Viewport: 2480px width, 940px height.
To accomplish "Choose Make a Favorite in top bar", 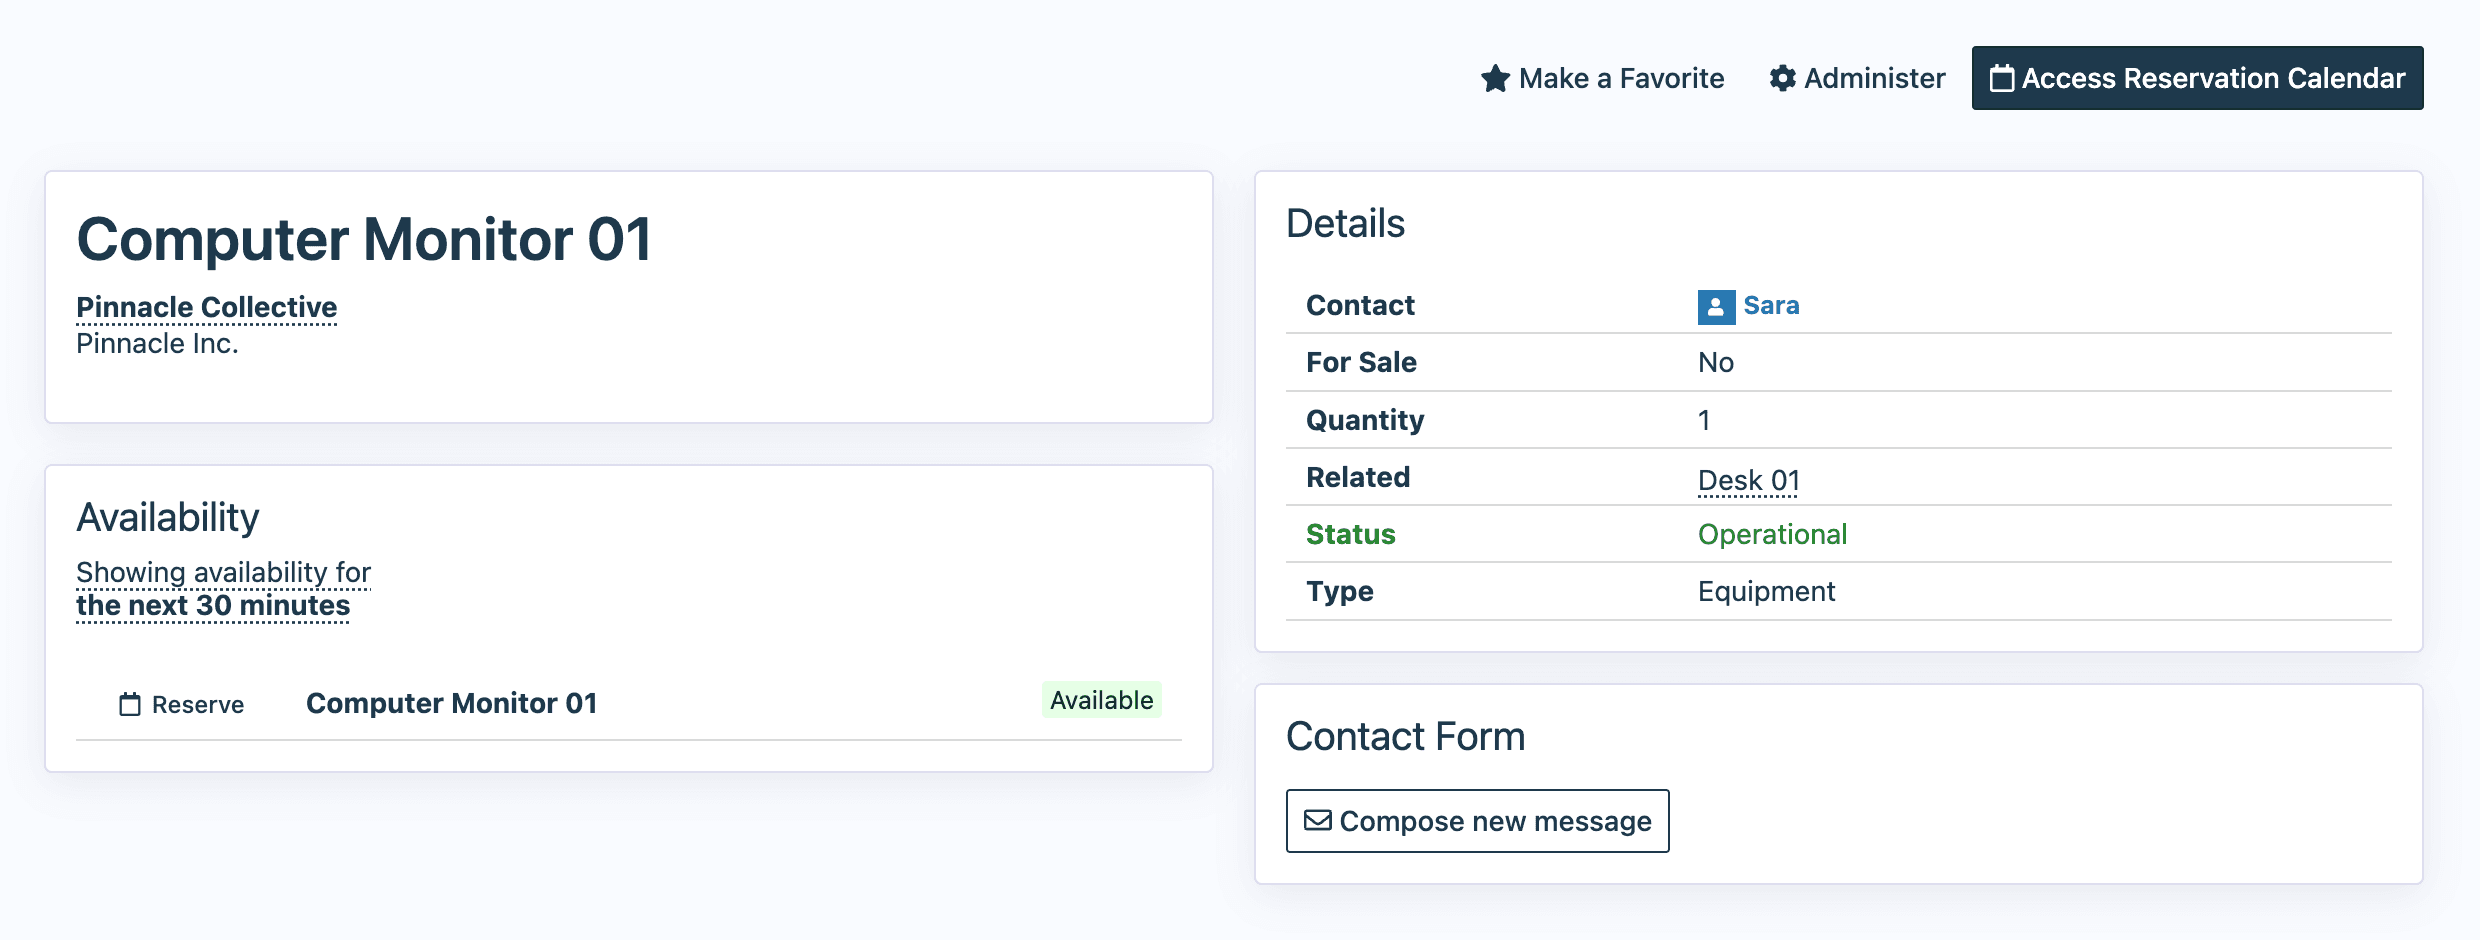I will click(x=1620, y=78).
